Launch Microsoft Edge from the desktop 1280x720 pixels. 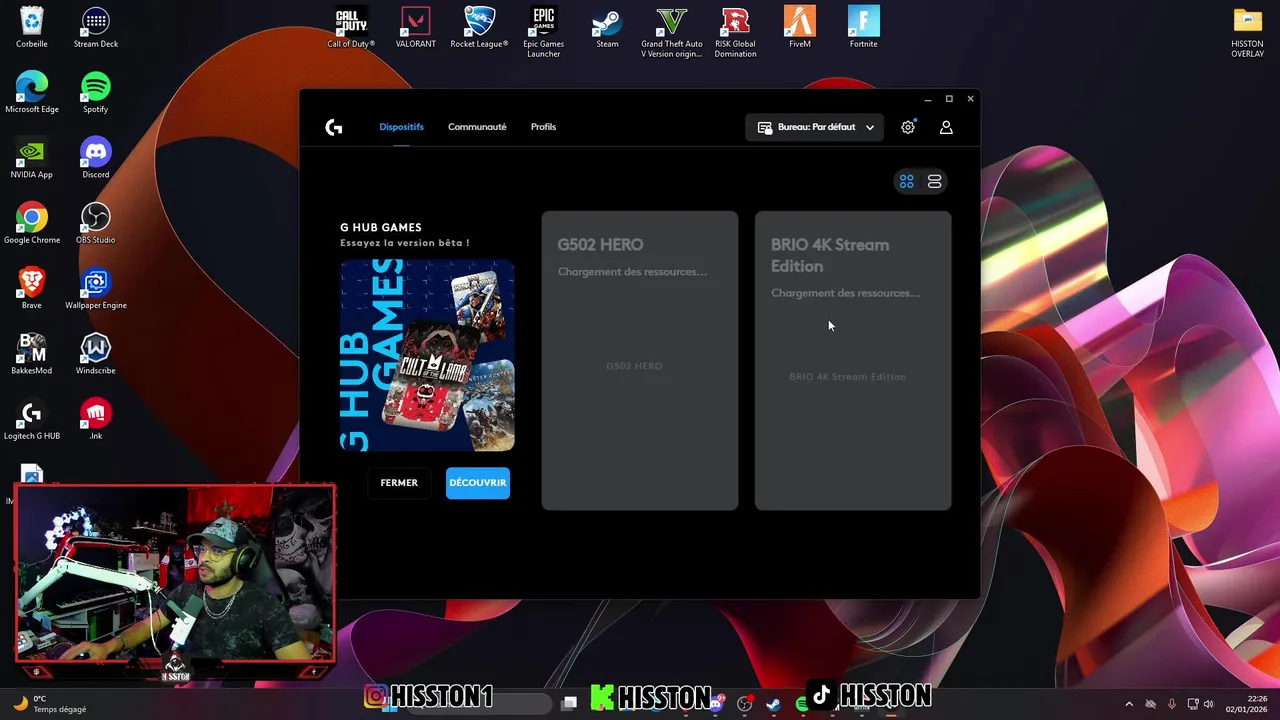pyautogui.click(x=32, y=92)
